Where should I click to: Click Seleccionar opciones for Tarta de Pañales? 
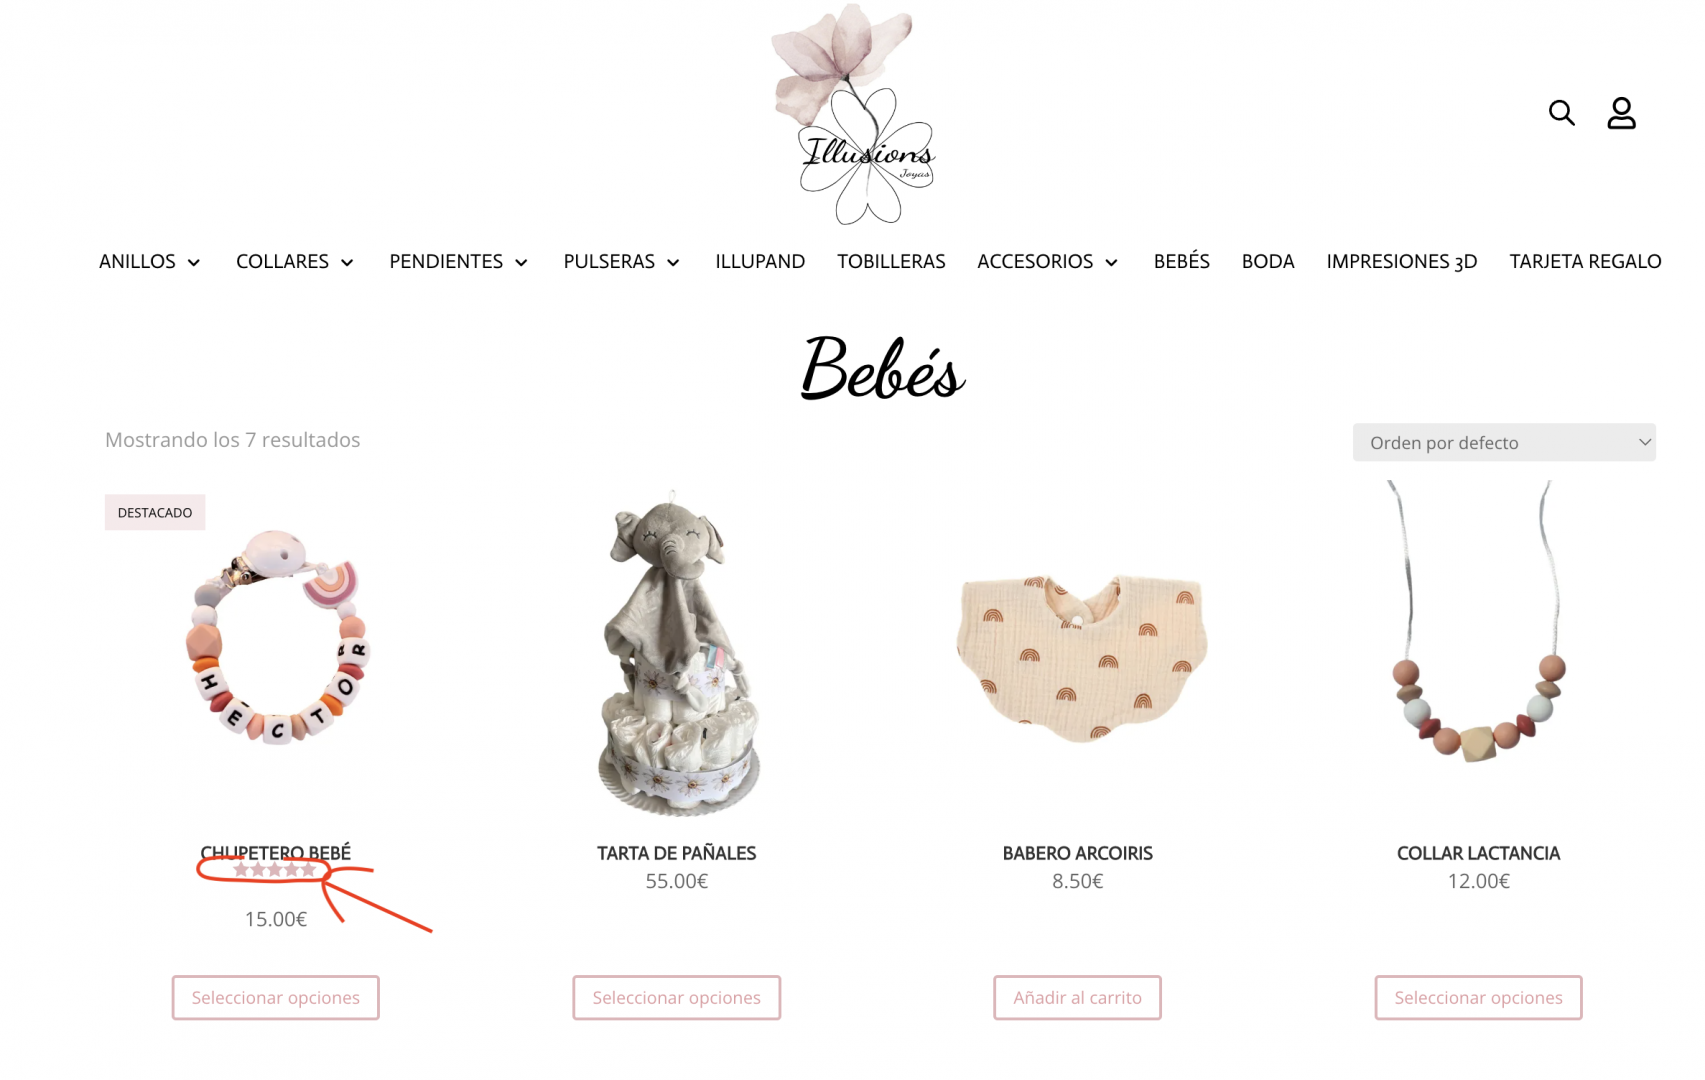click(x=676, y=997)
